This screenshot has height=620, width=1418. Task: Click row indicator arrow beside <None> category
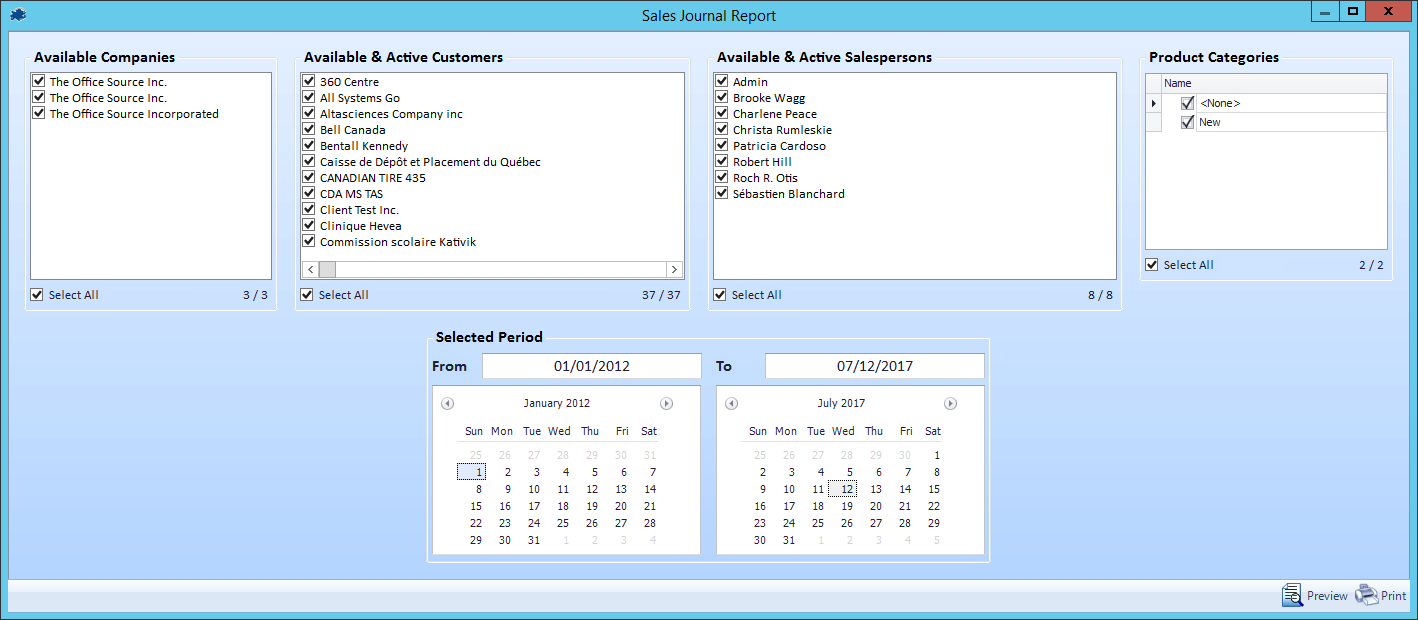pos(1154,103)
